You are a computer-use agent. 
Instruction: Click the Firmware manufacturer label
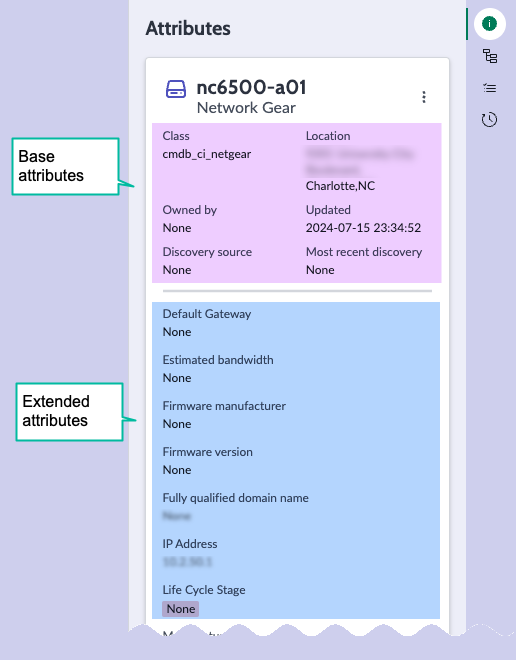tap(224, 406)
